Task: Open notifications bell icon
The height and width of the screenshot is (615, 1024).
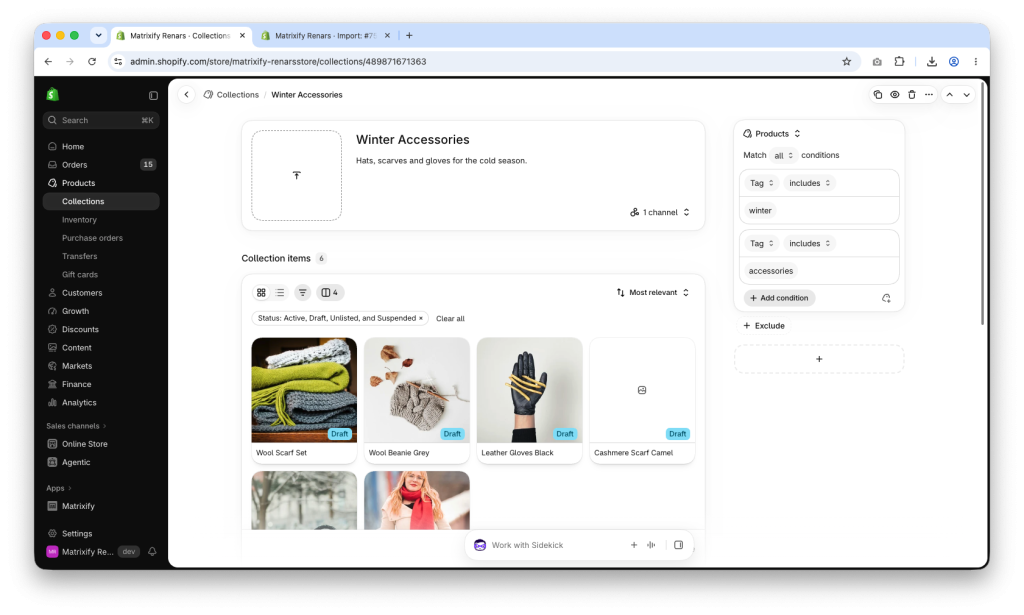Action: (x=152, y=552)
